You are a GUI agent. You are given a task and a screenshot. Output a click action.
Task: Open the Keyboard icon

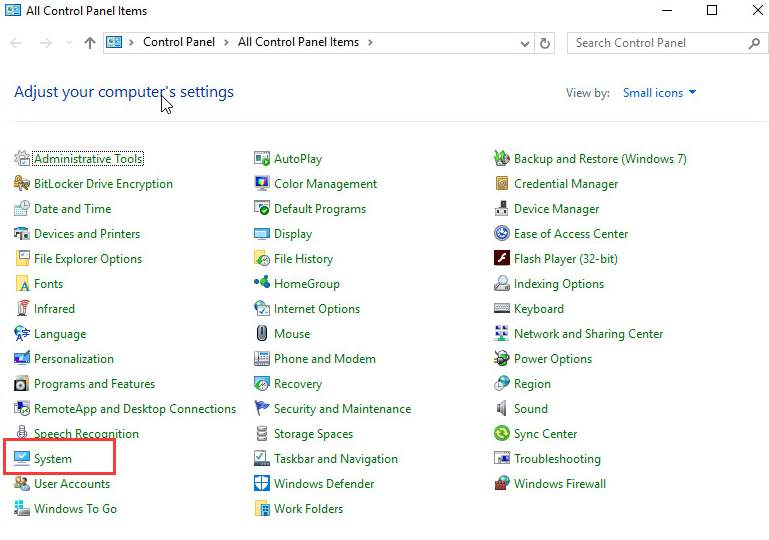coord(502,309)
